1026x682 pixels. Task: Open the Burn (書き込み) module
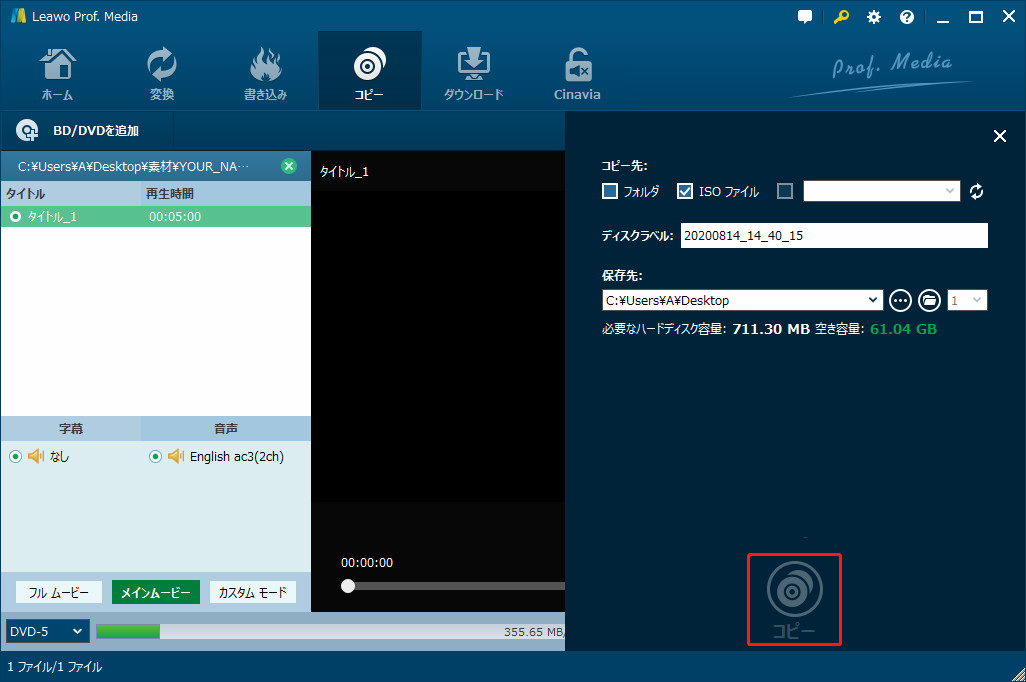pyautogui.click(x=265, y=72)
